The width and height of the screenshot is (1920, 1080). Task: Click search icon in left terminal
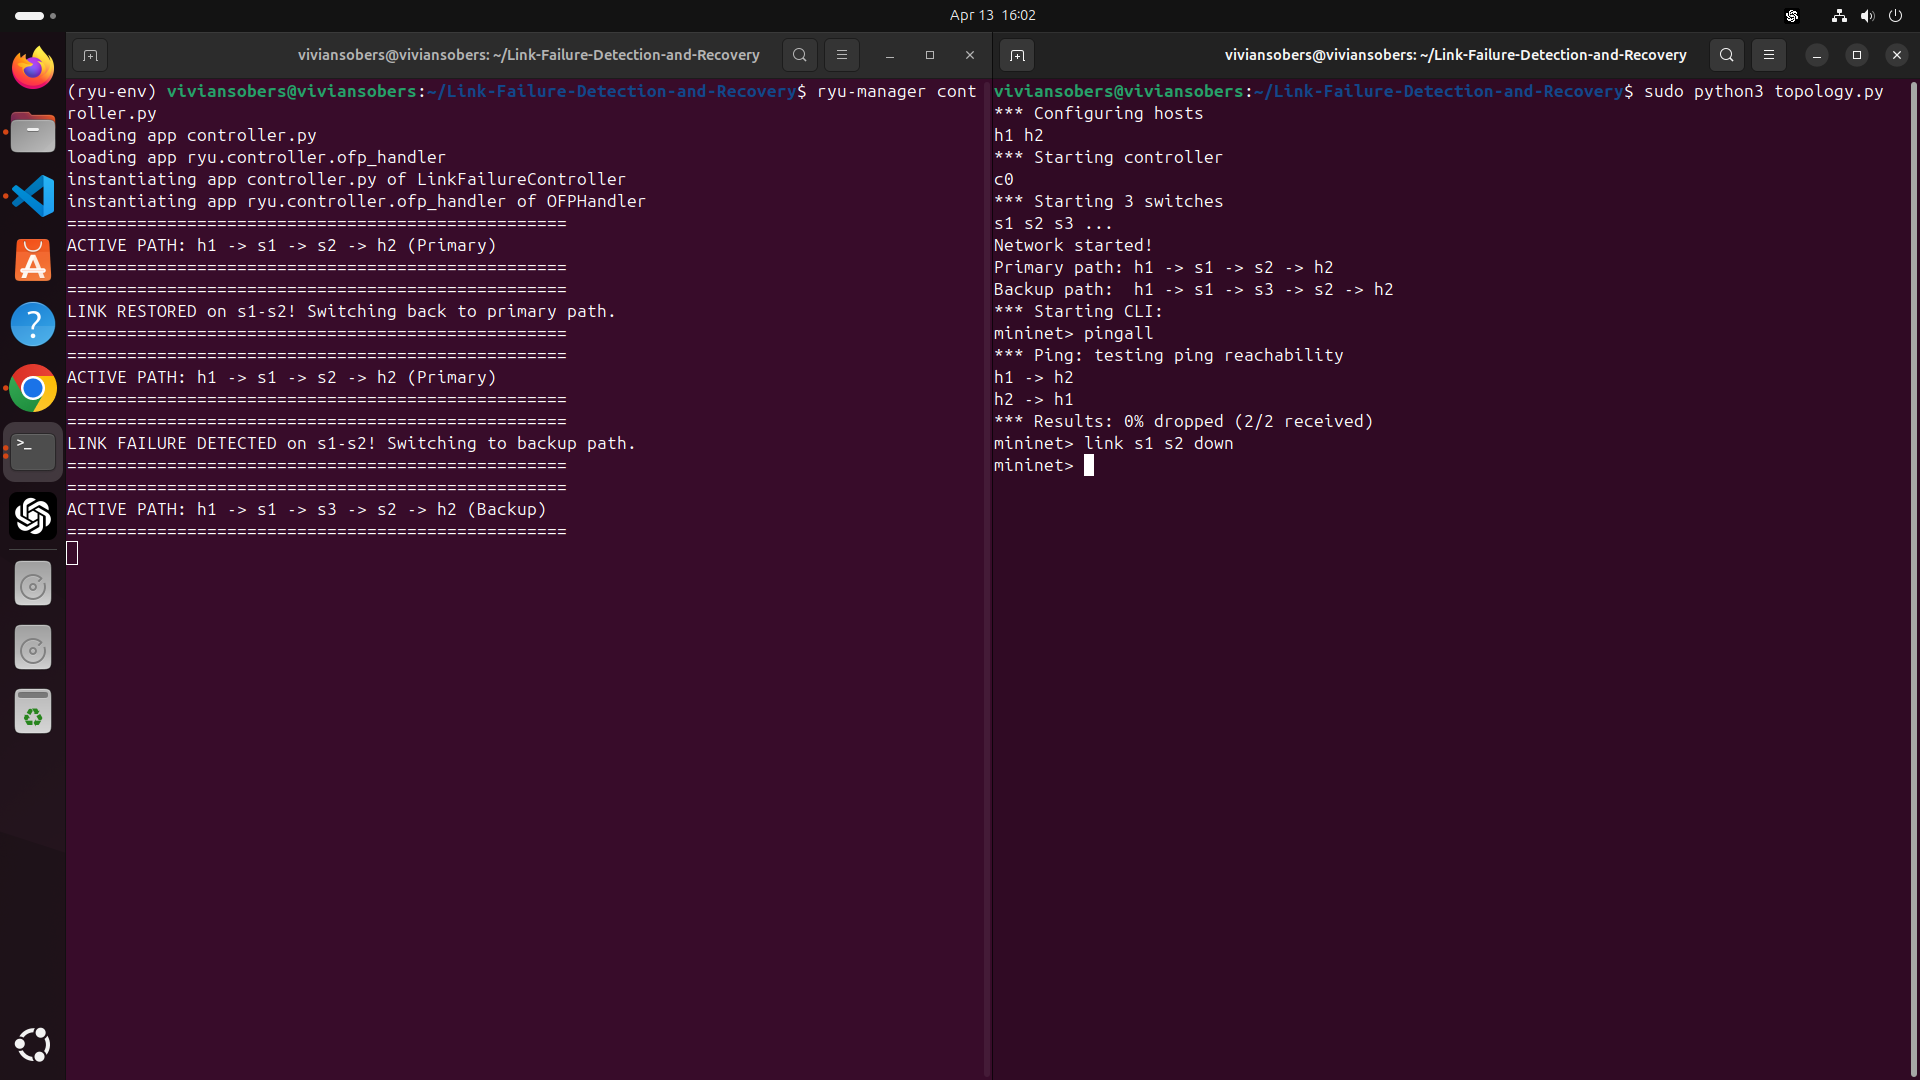click(x=799, y=55)
